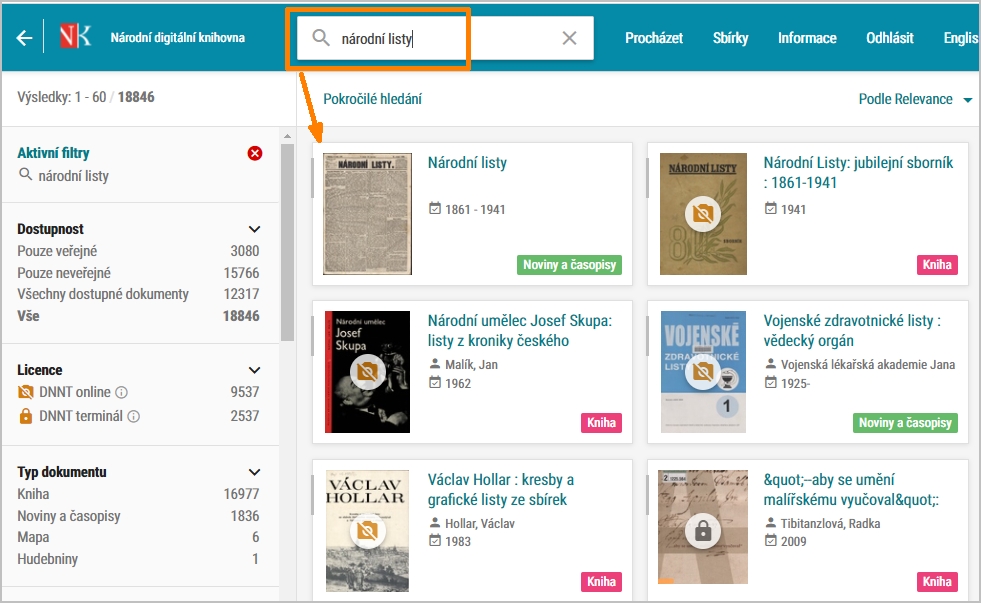Screen dimensions: 981x603
Task: Click the Národní digitální knihovna header title
Action: tap(178, 38)
